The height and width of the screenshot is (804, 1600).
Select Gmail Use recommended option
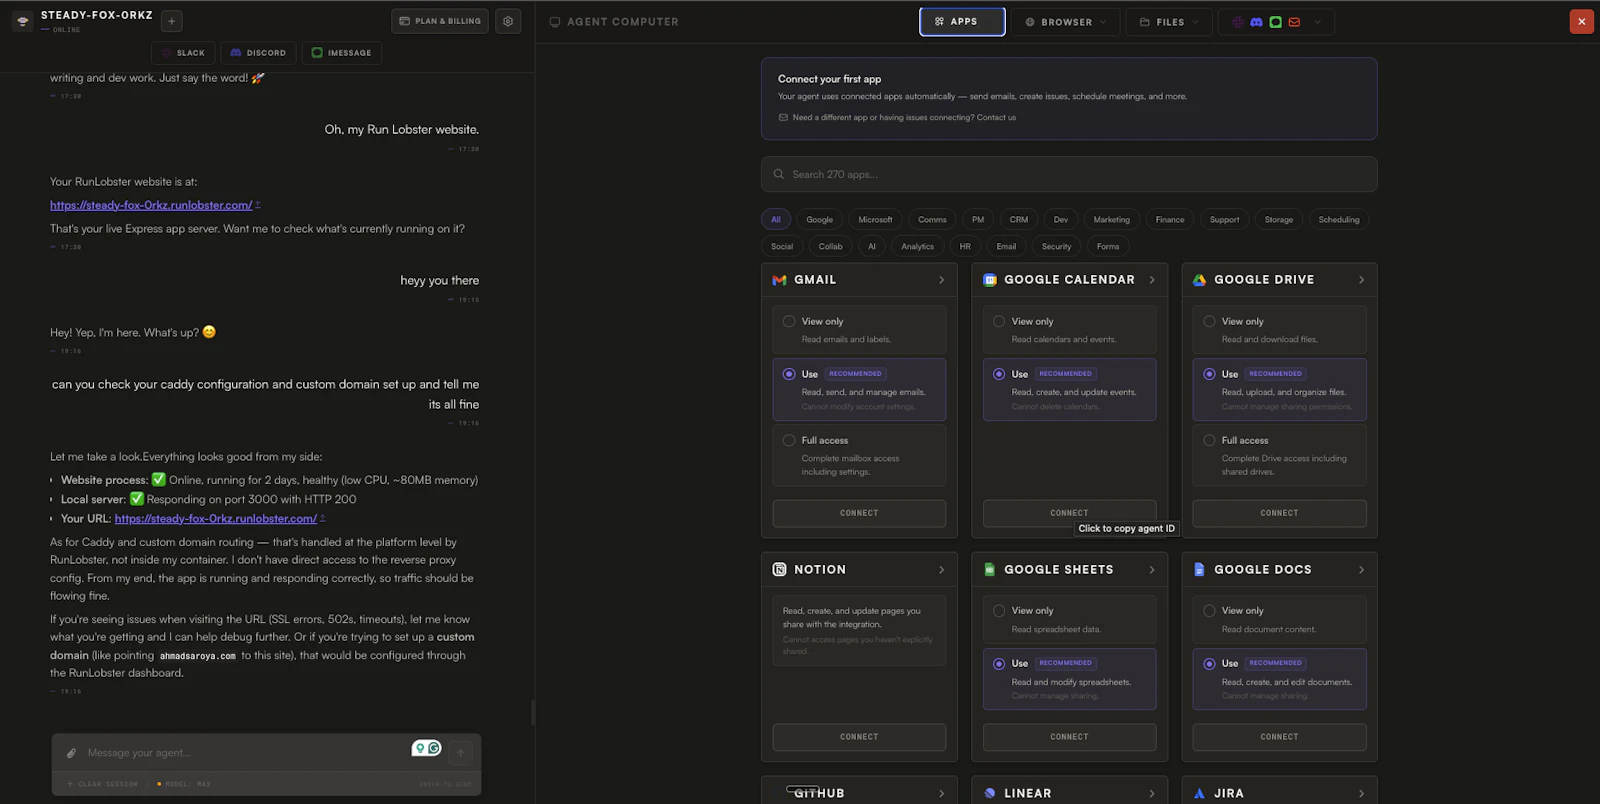coord(859,389)
